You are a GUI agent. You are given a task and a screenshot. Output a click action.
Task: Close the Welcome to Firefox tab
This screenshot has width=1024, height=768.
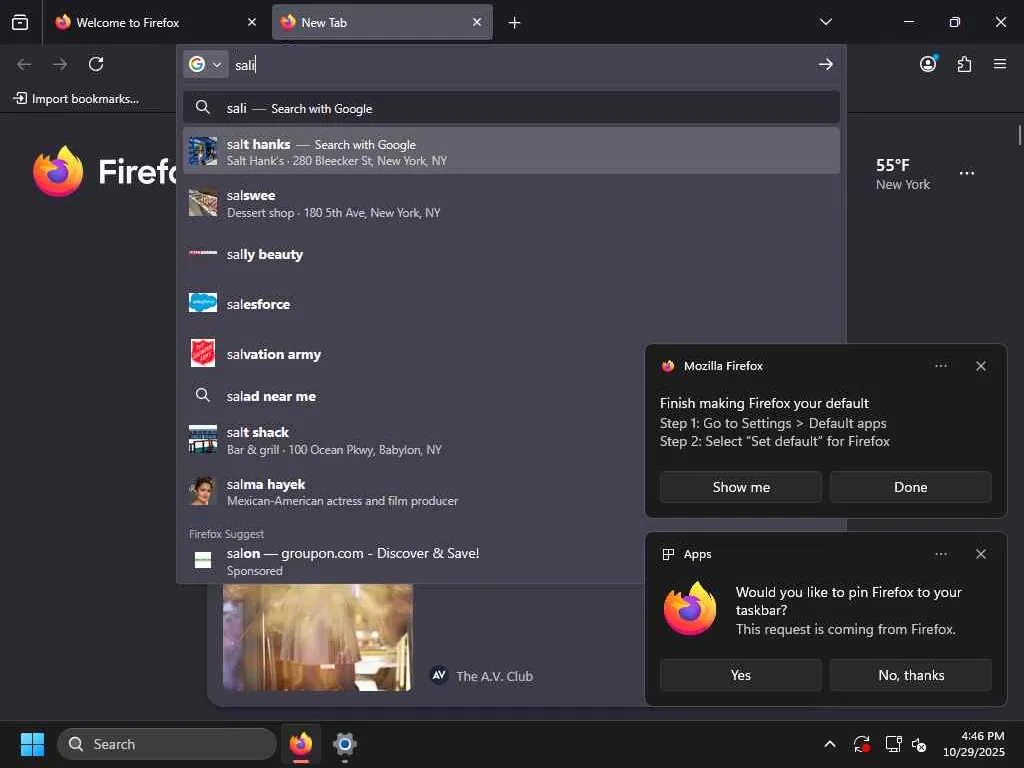tap(252, 22)
